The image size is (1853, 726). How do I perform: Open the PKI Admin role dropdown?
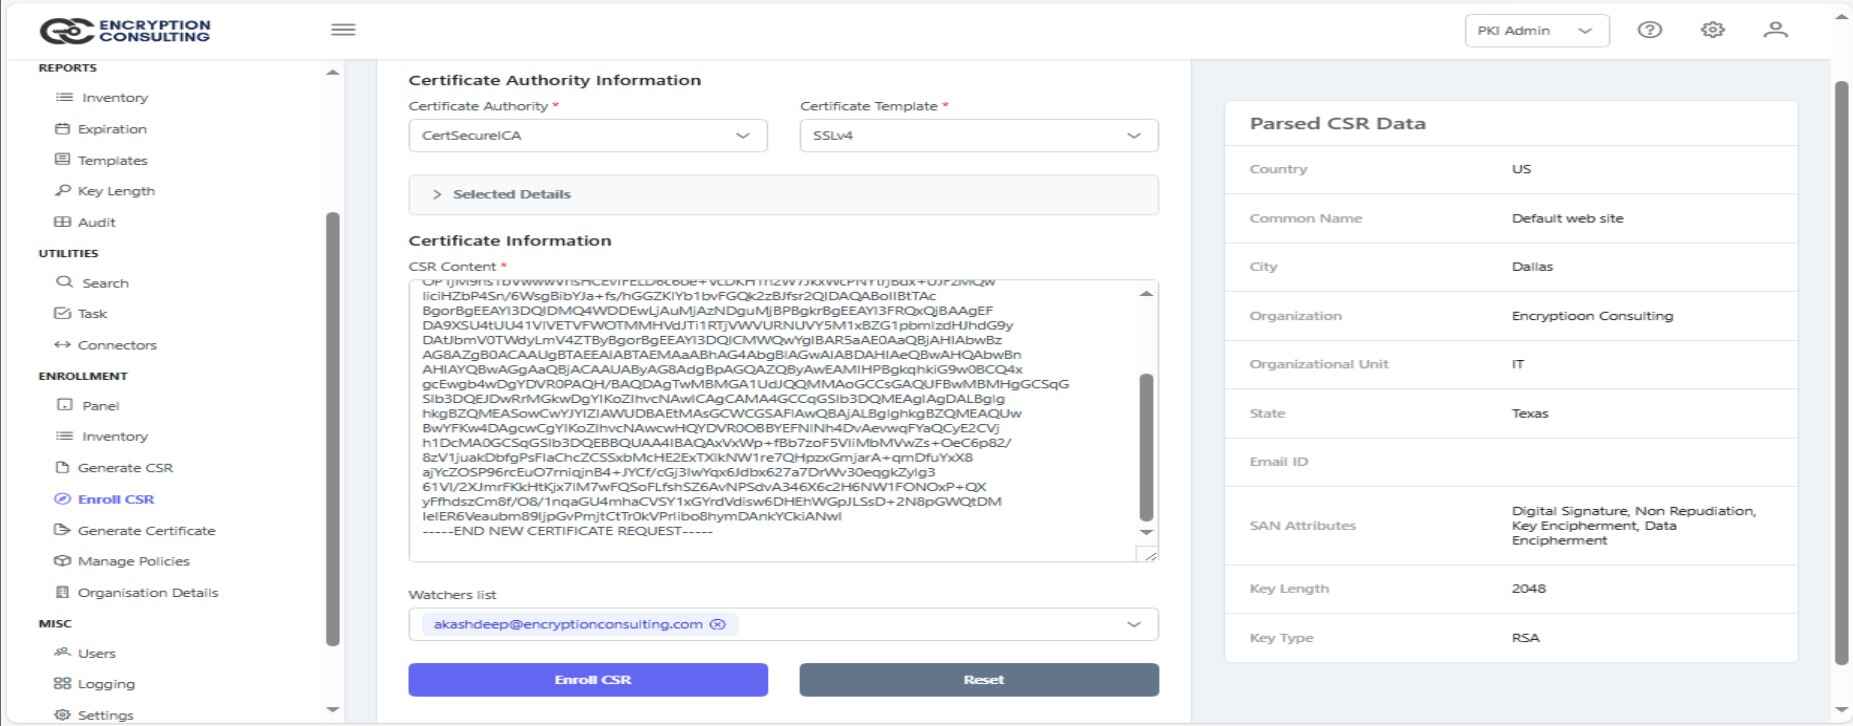tap(1535, 31)
